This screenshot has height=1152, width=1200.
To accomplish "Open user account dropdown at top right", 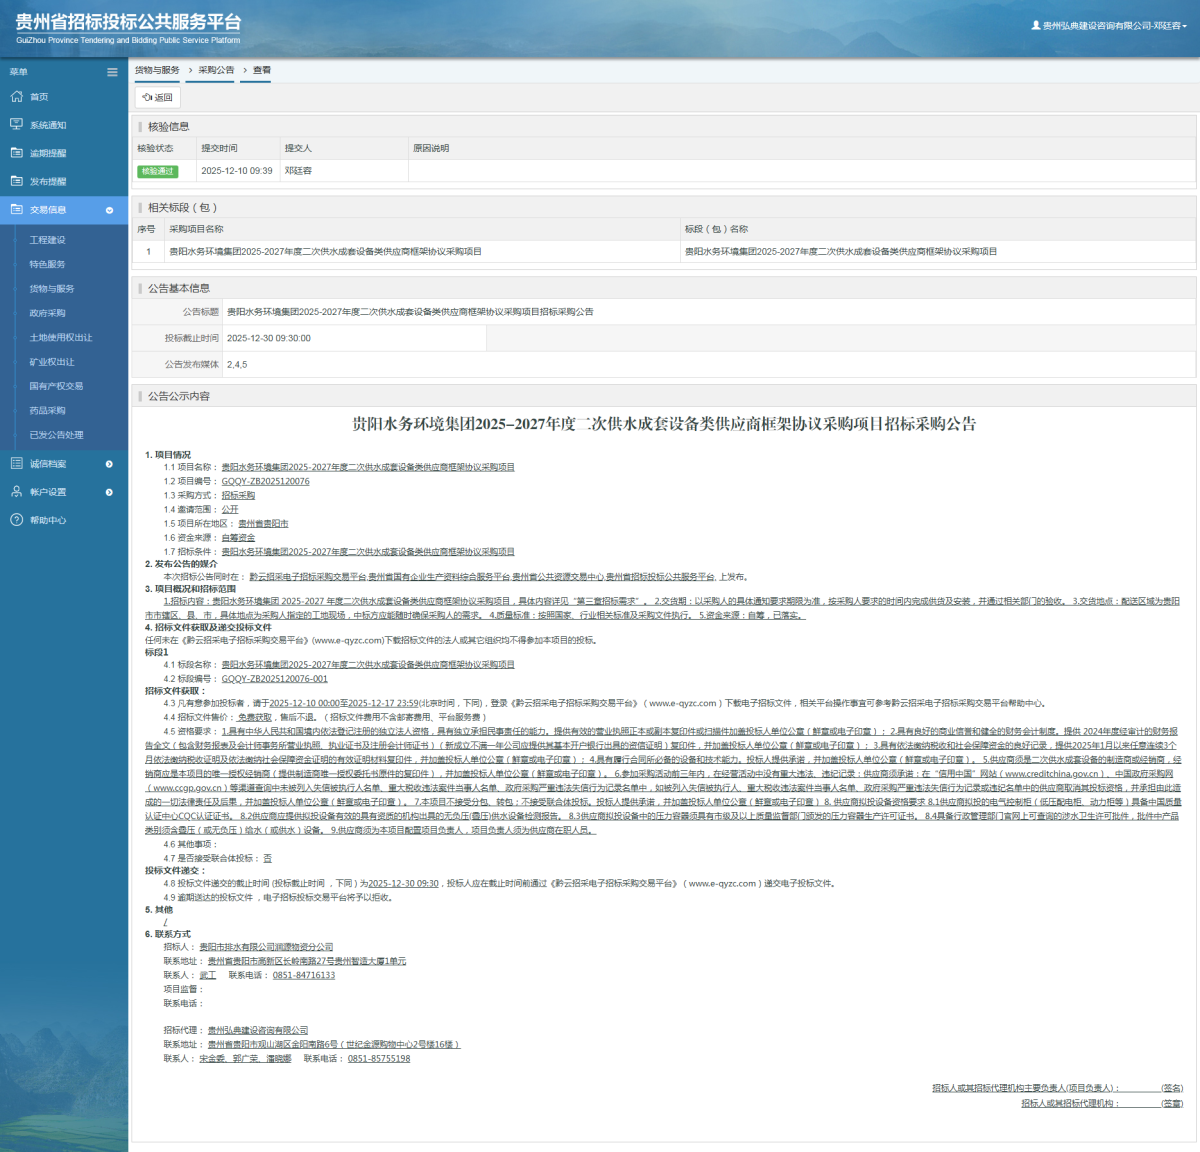I will tap(1110, 26).
